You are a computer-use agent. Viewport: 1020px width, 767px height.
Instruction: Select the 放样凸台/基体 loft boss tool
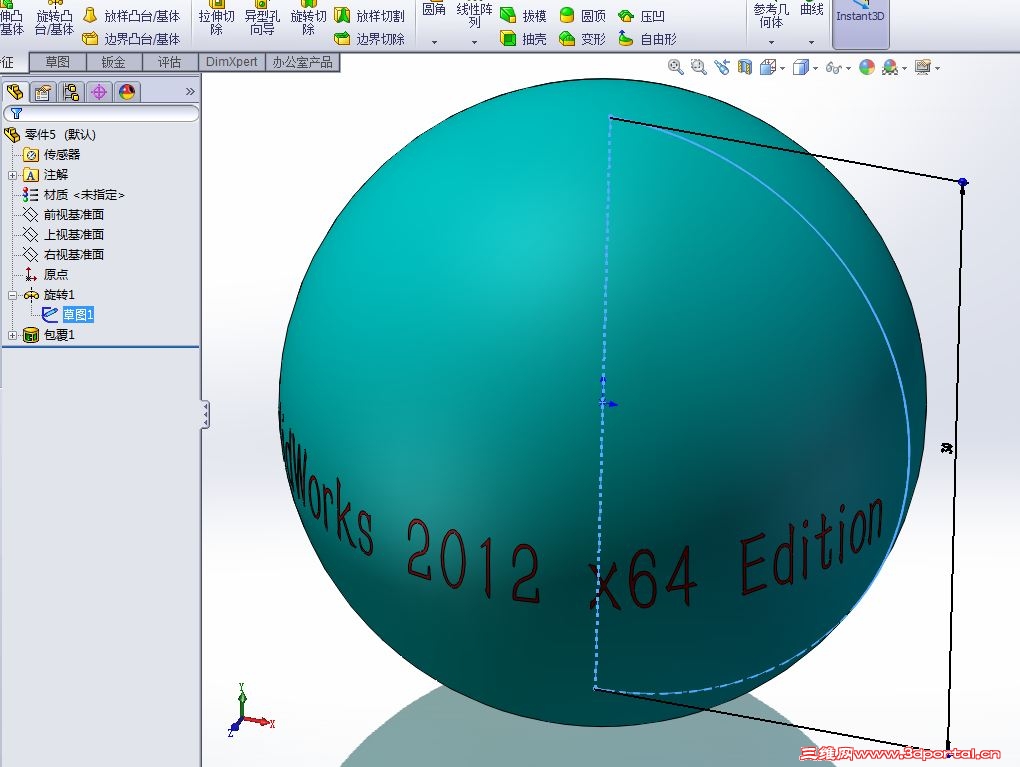coord(132,16)
